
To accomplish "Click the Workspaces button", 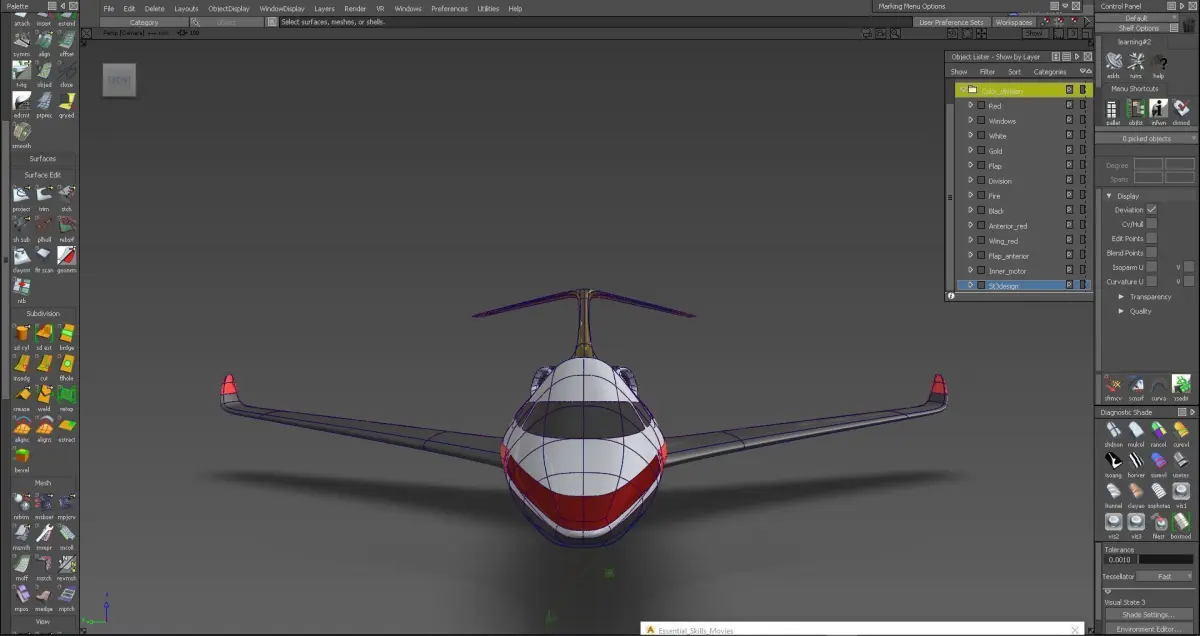I will 1014,22.
